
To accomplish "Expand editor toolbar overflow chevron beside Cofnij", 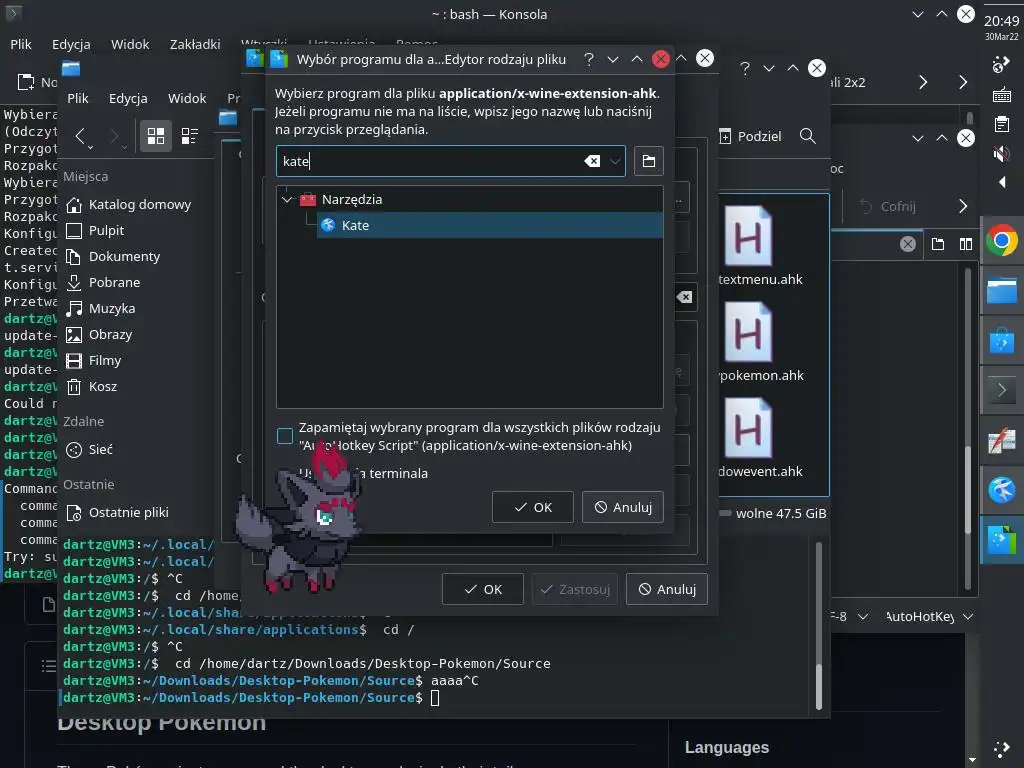I will click(x=963, y=207).
